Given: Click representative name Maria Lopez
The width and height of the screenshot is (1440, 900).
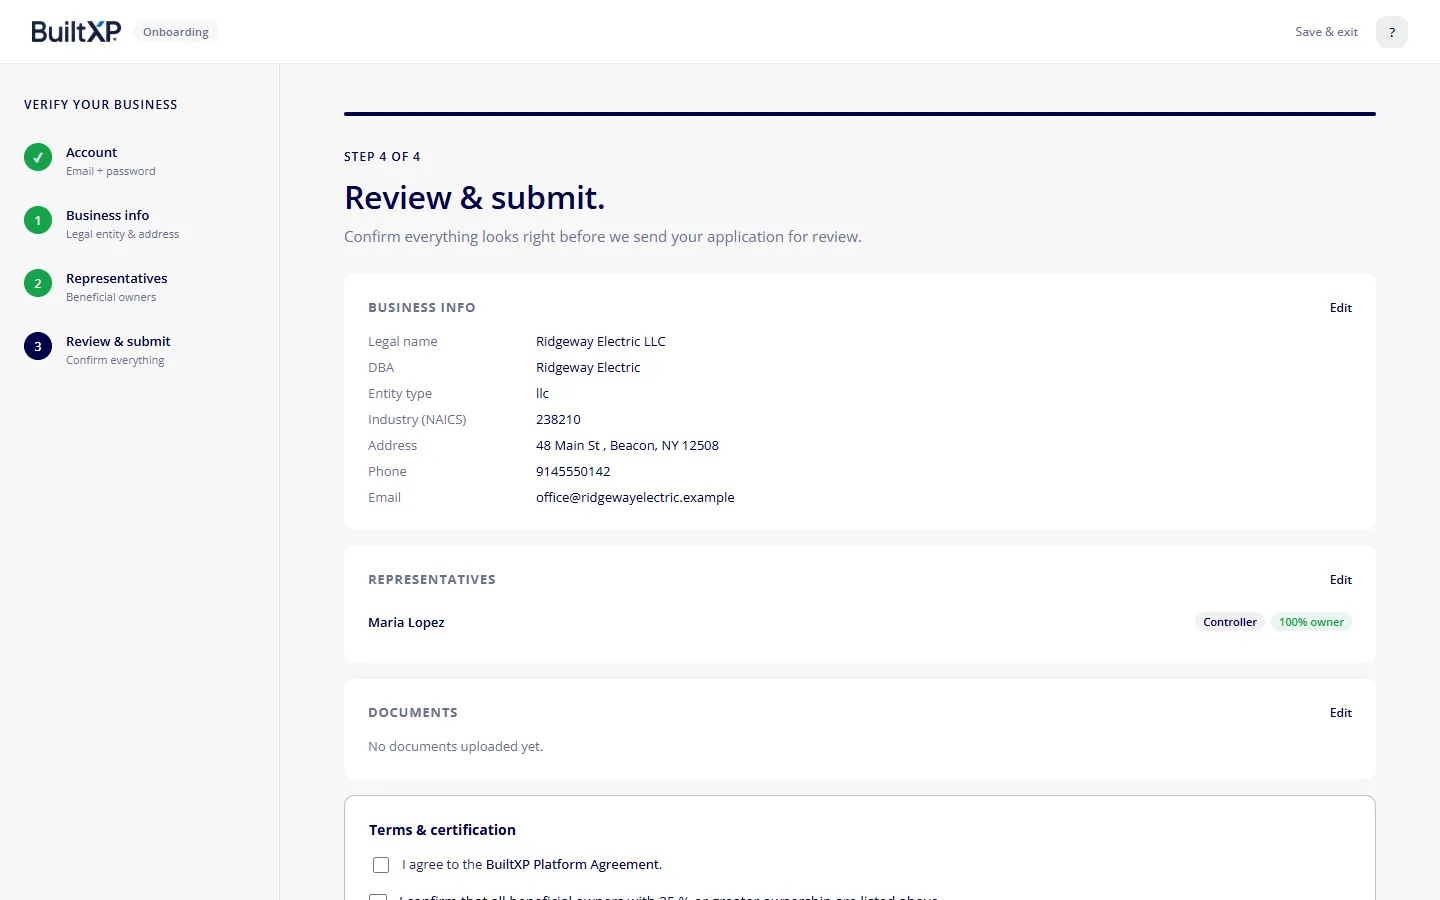Looking at the screenshot, I should 406,622.
